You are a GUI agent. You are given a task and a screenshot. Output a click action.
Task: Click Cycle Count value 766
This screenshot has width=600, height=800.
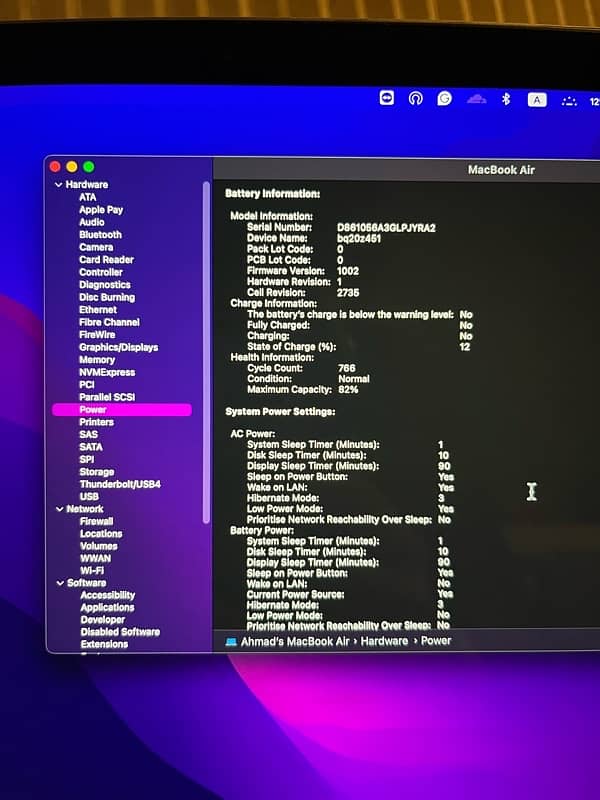coord(346,368)
